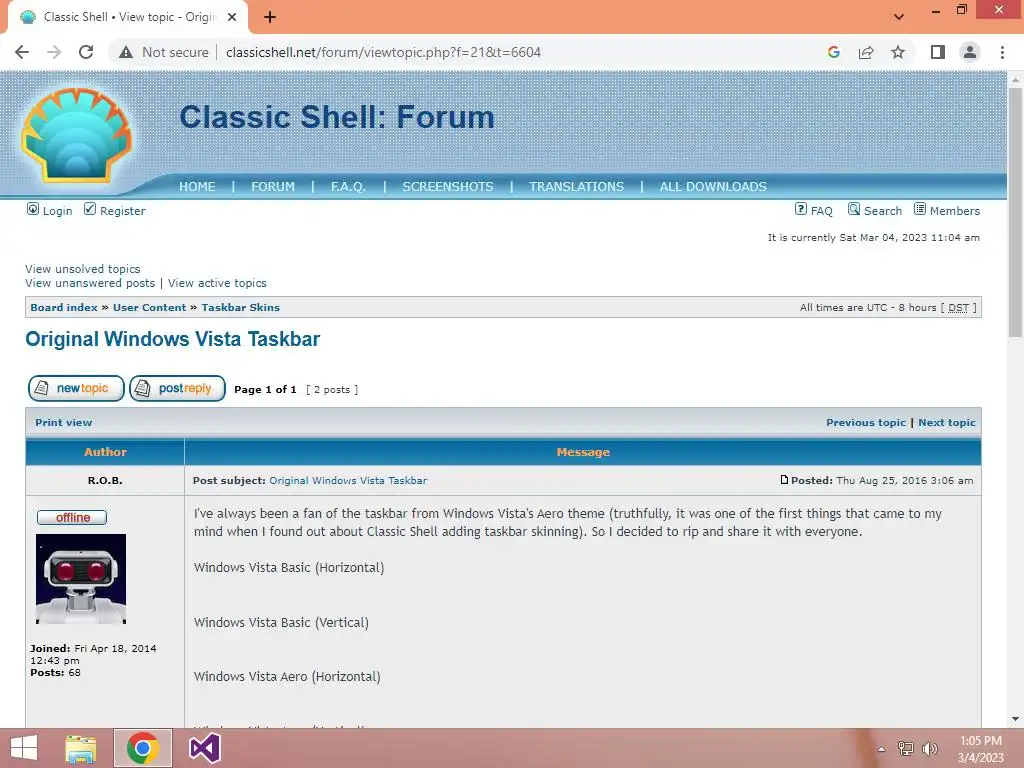
Task: Open the Chrome profile avatar
Action: point(970,52)
